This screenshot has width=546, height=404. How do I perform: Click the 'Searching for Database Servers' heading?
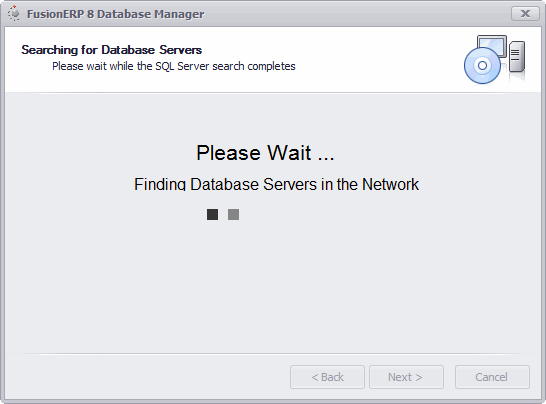pos(111,50)
